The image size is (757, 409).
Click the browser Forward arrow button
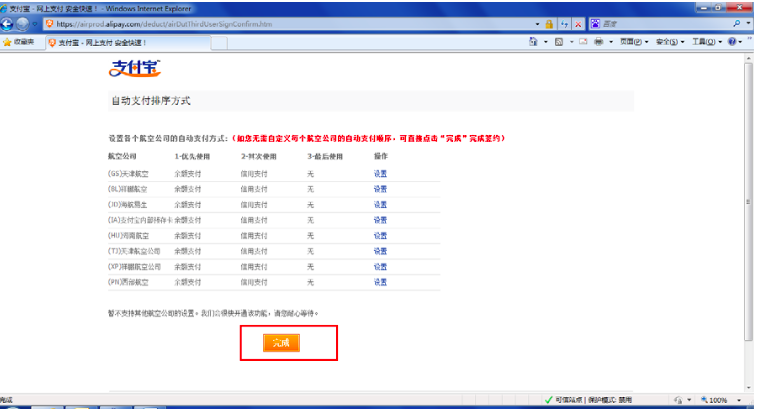(x=22, y=24)
